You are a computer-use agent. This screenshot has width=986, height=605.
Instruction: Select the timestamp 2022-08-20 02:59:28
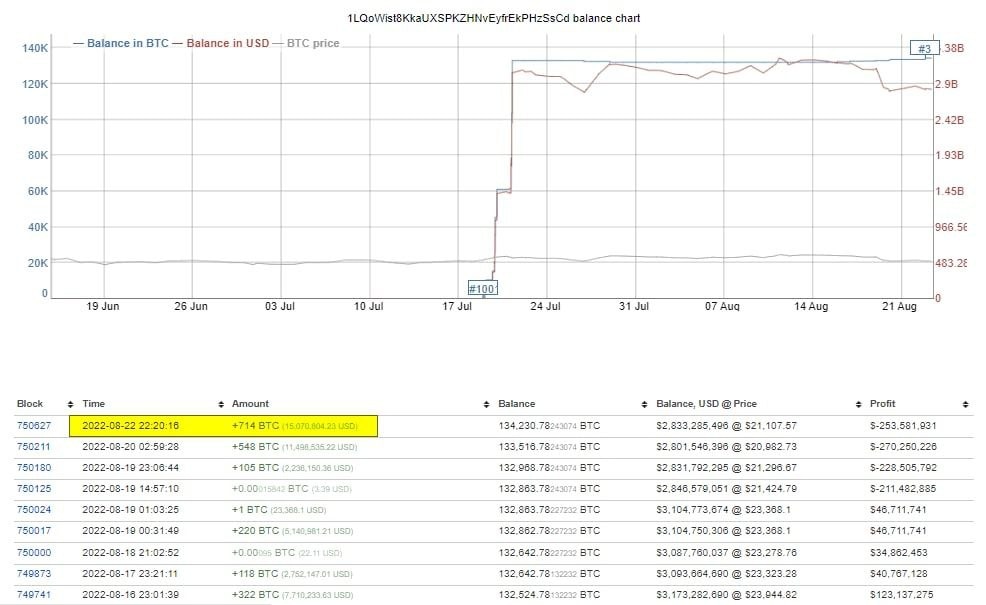coord(131,447)
